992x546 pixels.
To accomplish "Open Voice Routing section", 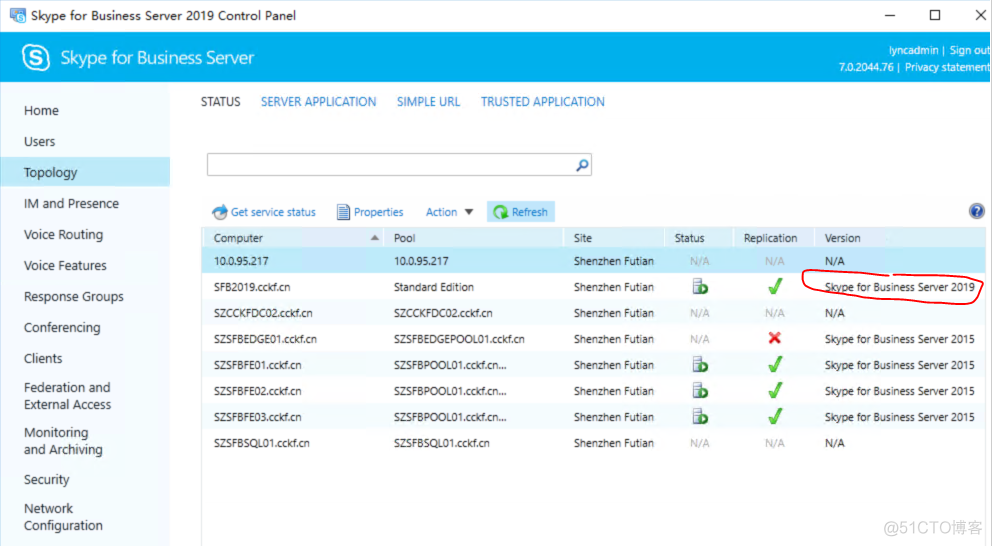I will [x=63, y=235].
